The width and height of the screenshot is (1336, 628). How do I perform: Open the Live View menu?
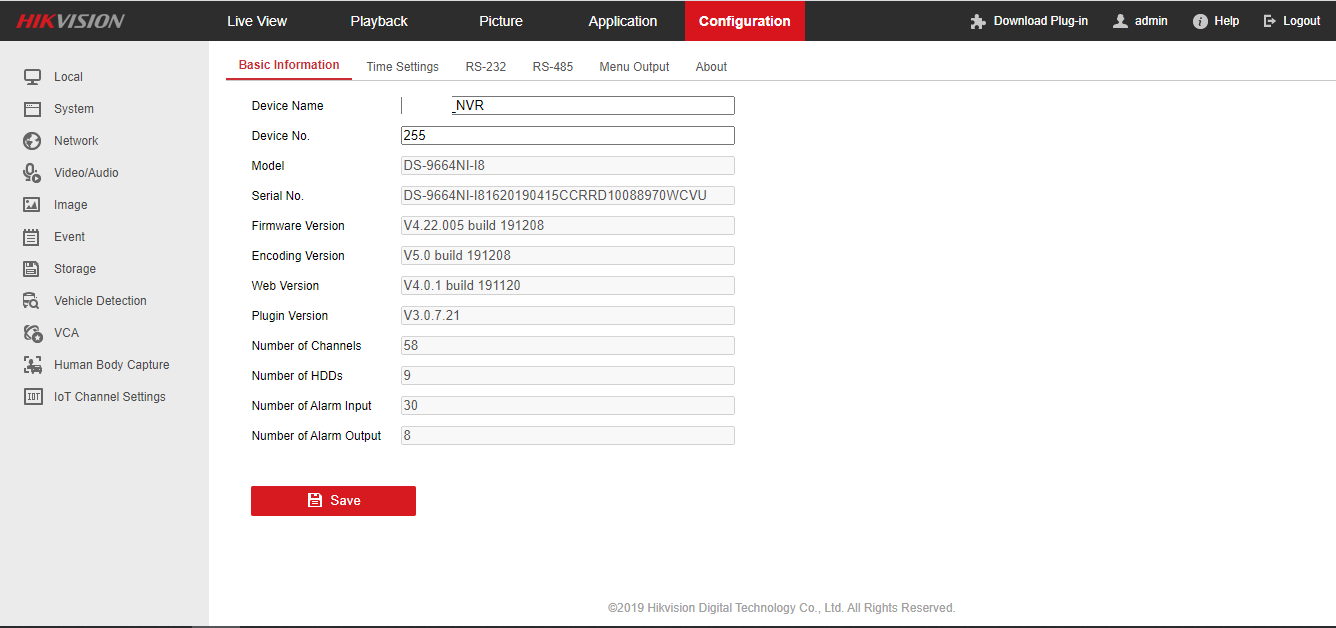(x=257, y=21)
